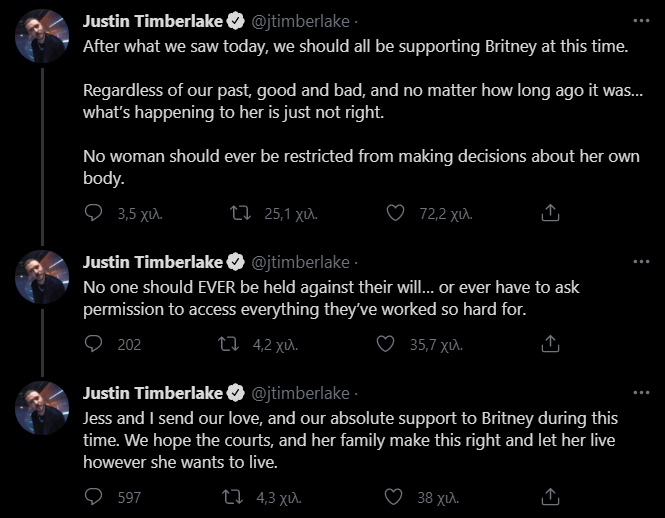Open Justin Timberlake's profile name in first tweet

tap(151, 21)
